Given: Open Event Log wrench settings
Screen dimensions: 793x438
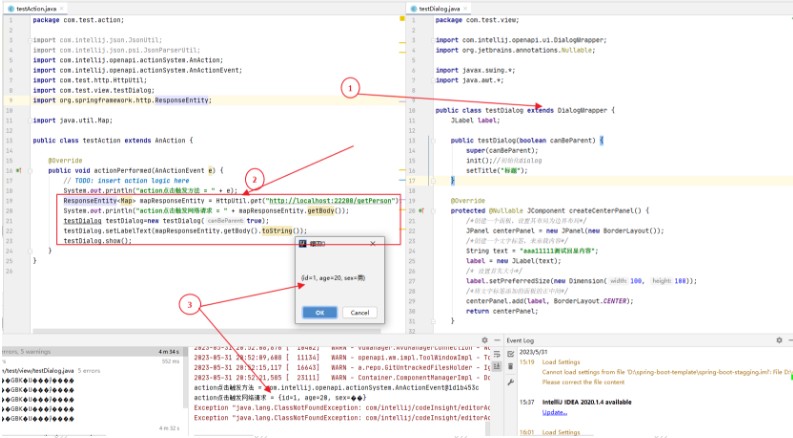Looking at the screenshot, I should 510,382.
